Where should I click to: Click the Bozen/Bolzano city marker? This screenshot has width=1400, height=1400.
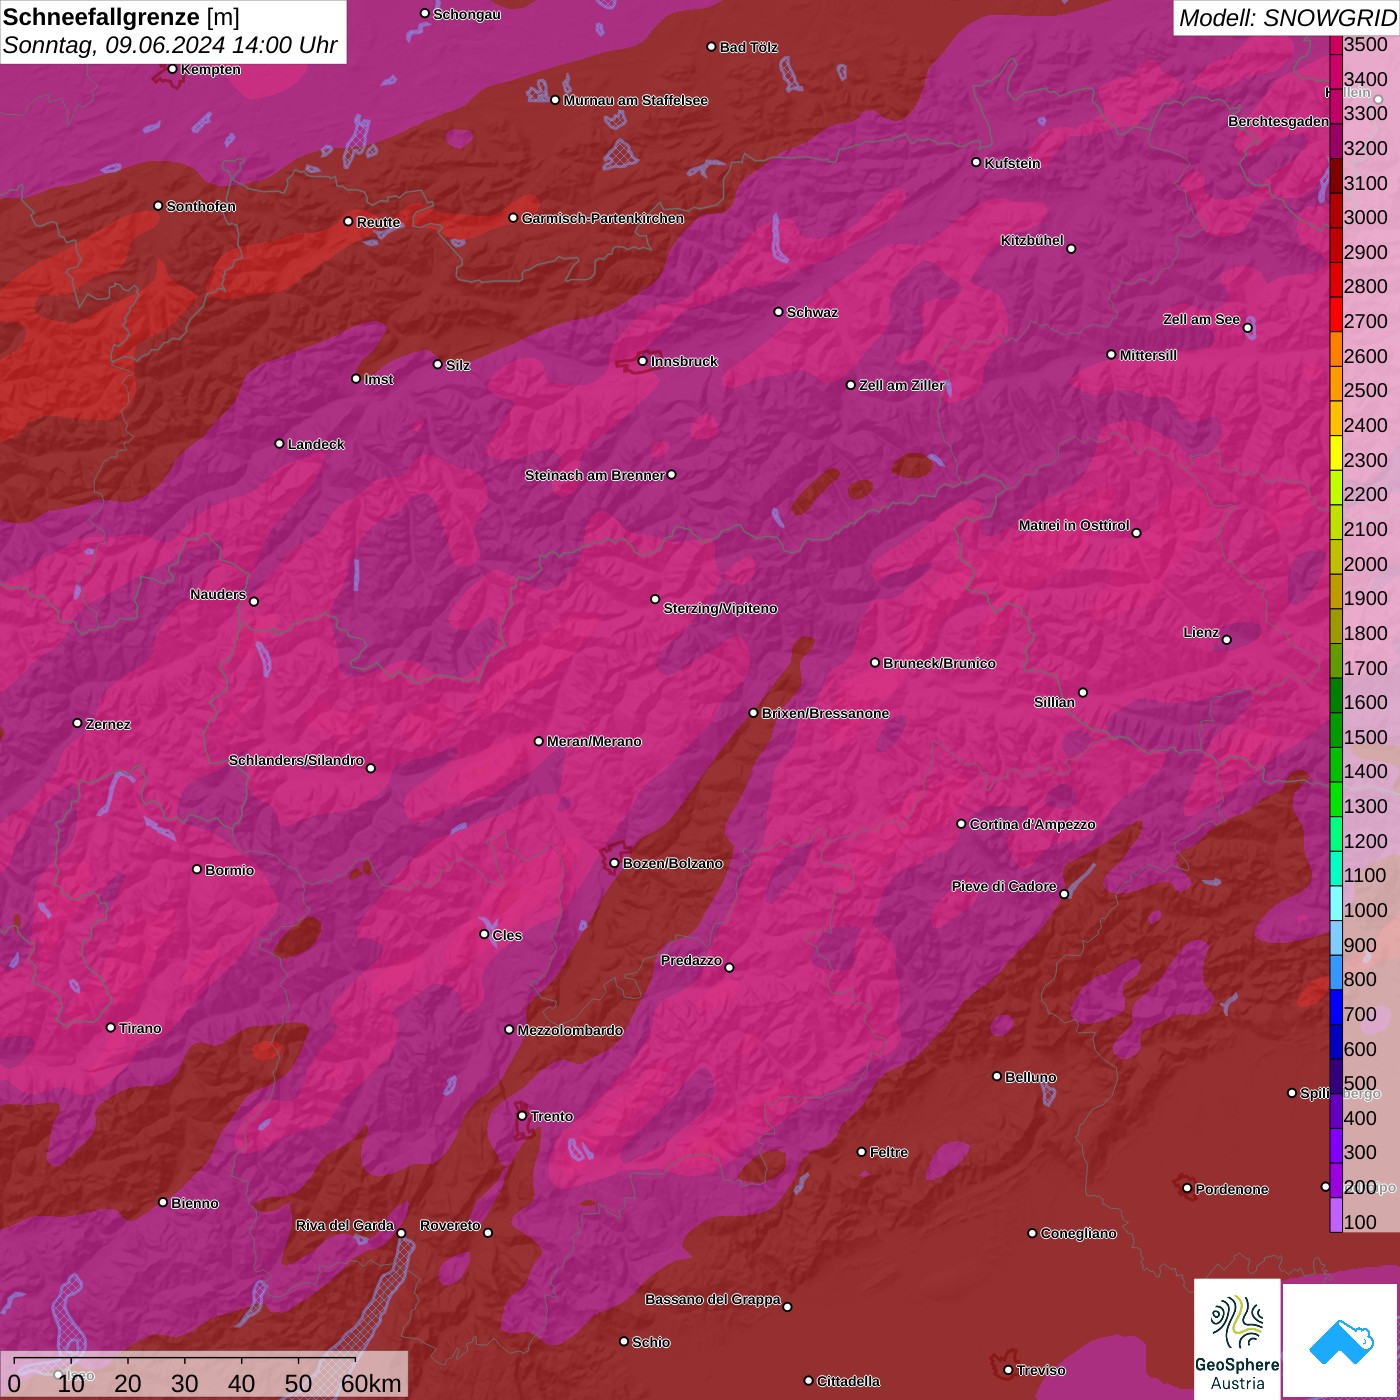pyautogui.click(x=614, y=863)
